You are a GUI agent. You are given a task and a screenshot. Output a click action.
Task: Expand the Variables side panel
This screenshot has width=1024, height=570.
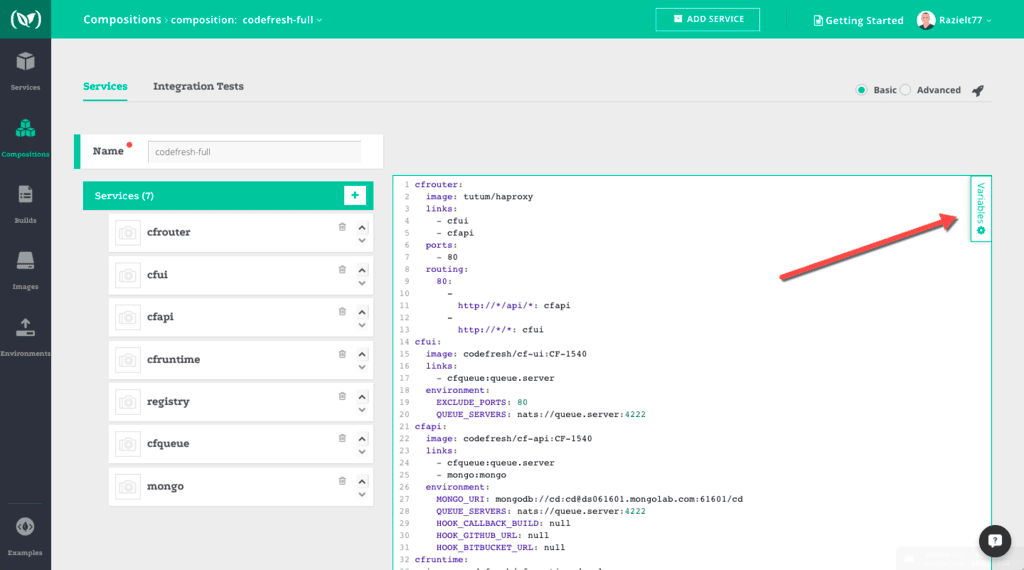(980, 208)
